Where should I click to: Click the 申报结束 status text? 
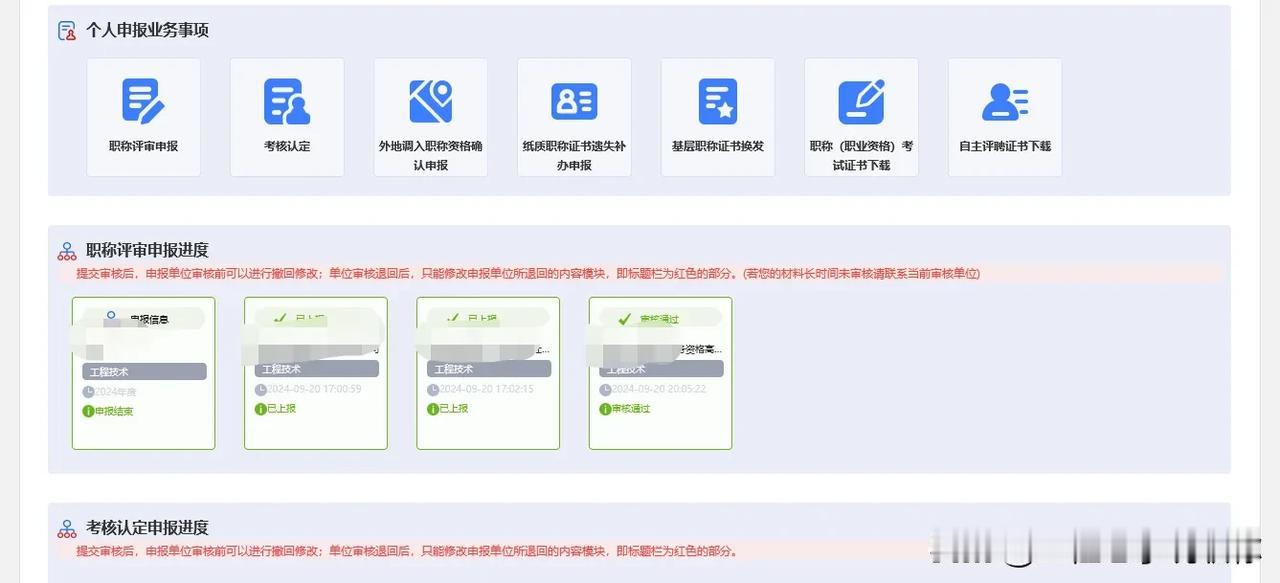click(x=114, y=411)
